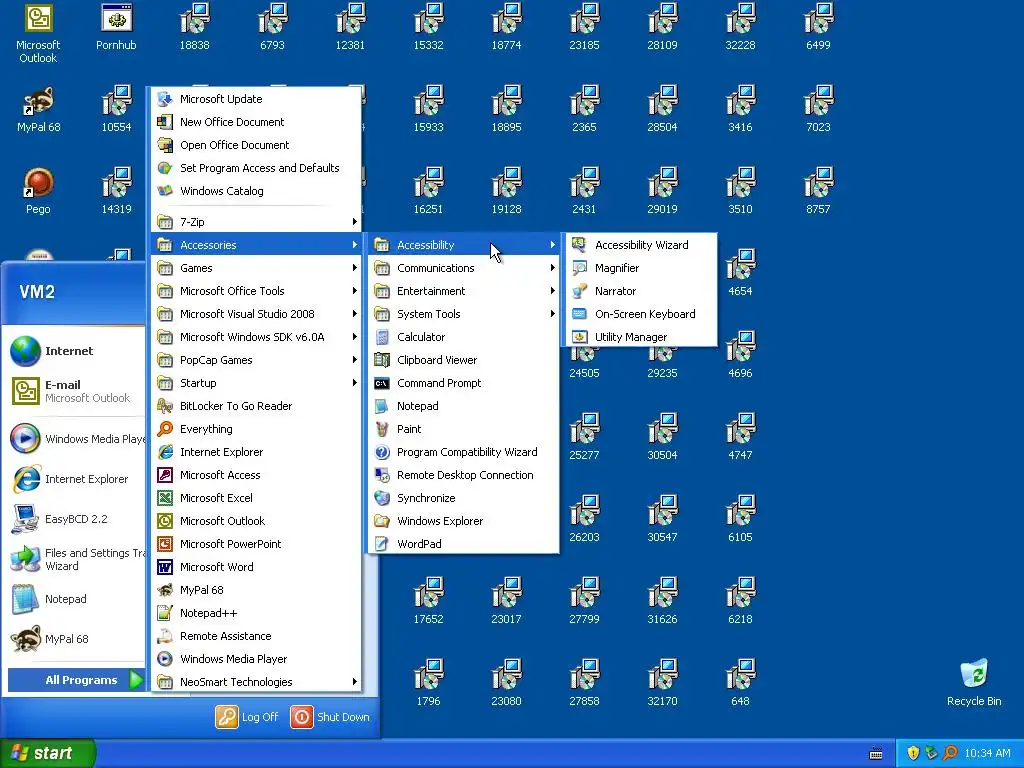This screenshot has height=768, width=1024.
Task: Open Open Office Document entry
Action: pyautogui.click(x=256, y=145)
